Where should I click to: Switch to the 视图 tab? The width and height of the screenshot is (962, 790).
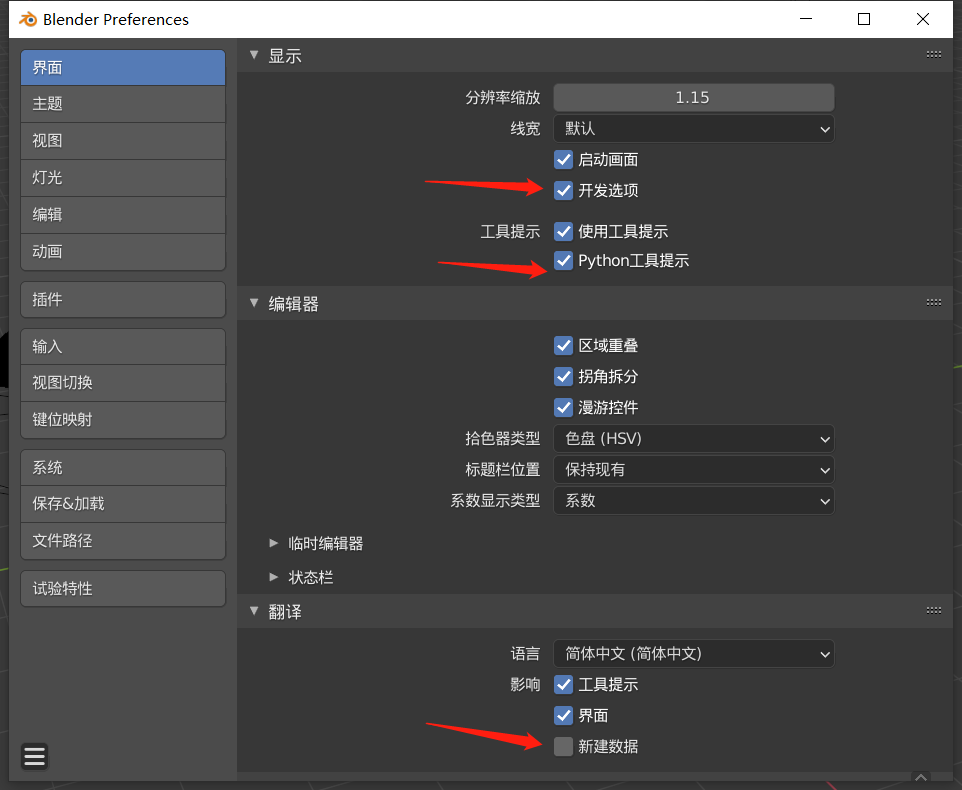pos(123,140)
